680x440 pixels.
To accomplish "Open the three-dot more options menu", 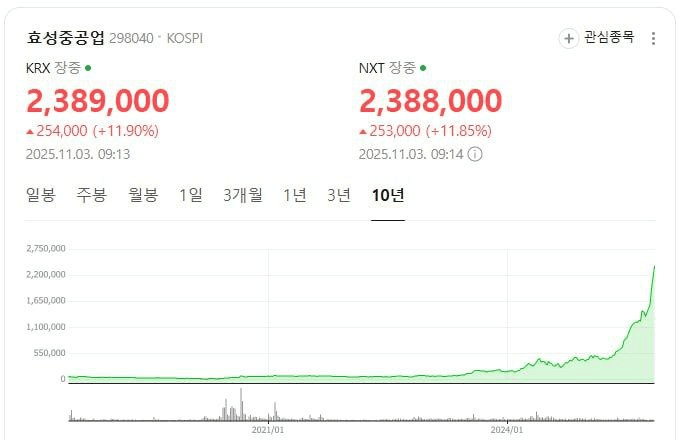I will tap(654, 38).
